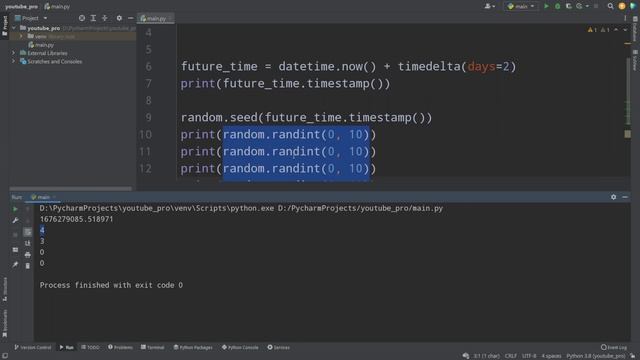Click 'Process finished with exit code 0' text

[x=111, y=285]
